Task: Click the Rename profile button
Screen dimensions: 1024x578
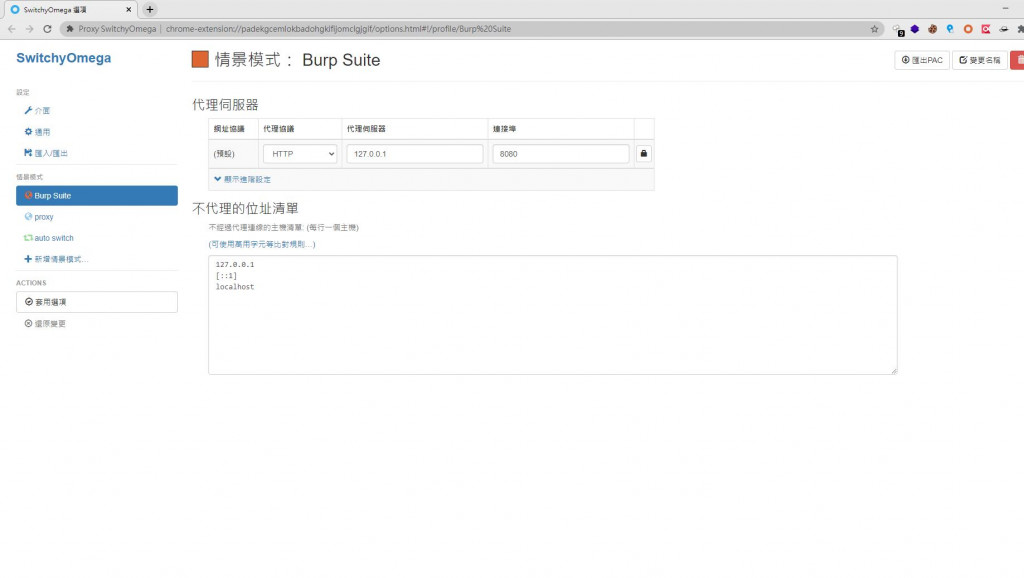Action: [980, 60]
